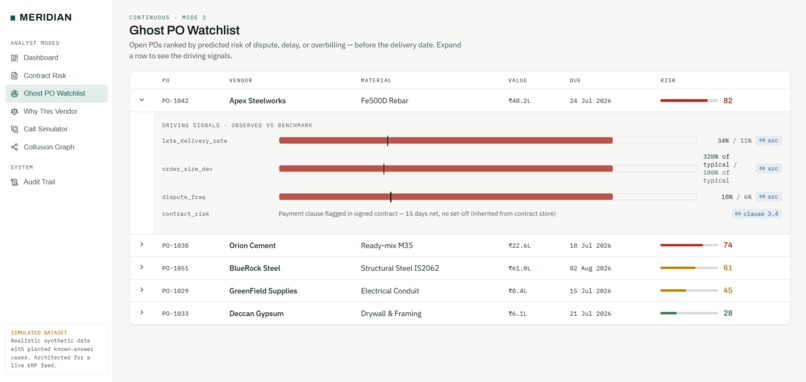Viewport: 806px width, 382px height.
Task: Click the Ghost PO Watchlist radar icon
Action: [14, 94]
